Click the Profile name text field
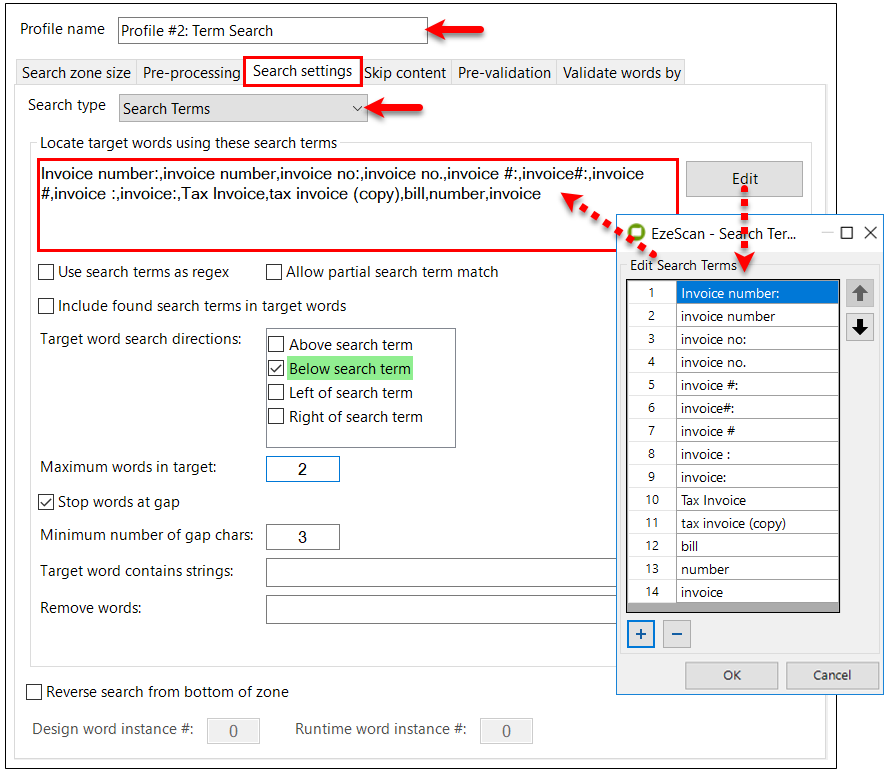 (x=272, y=31)
